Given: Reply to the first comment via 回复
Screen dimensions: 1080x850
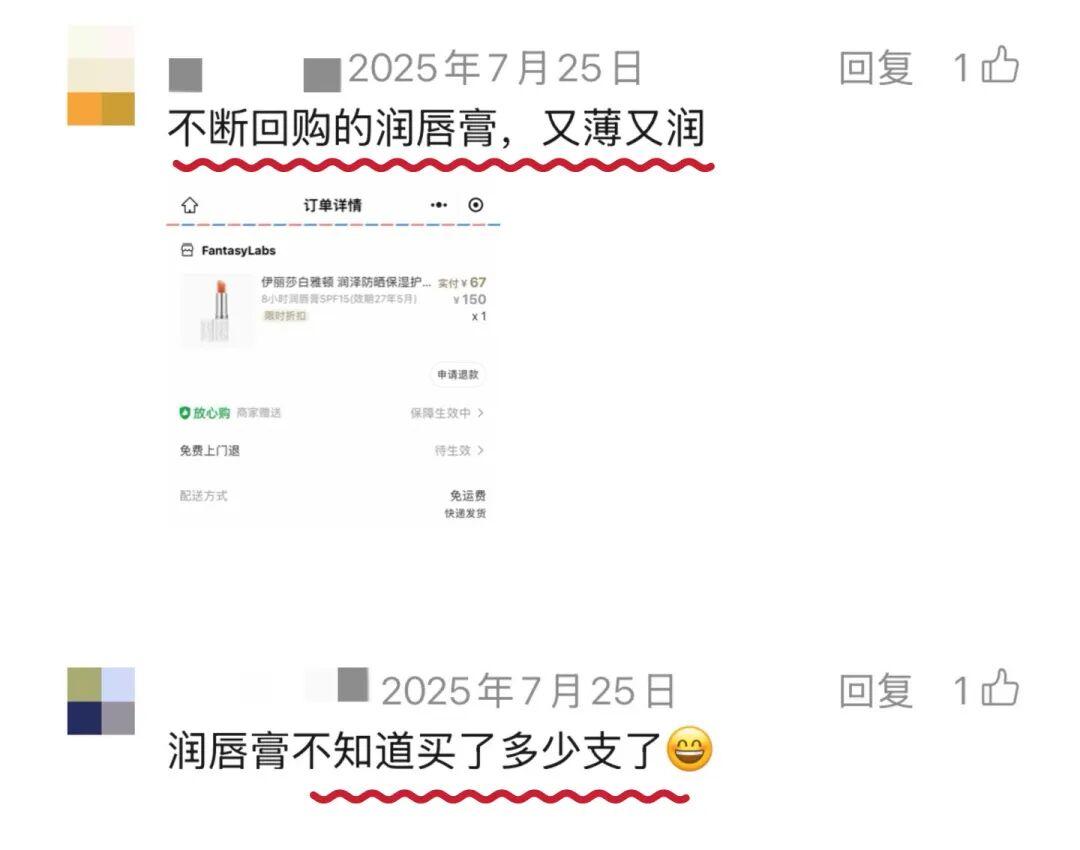Looking at the screenshot, I should click(x=875, y=68).
